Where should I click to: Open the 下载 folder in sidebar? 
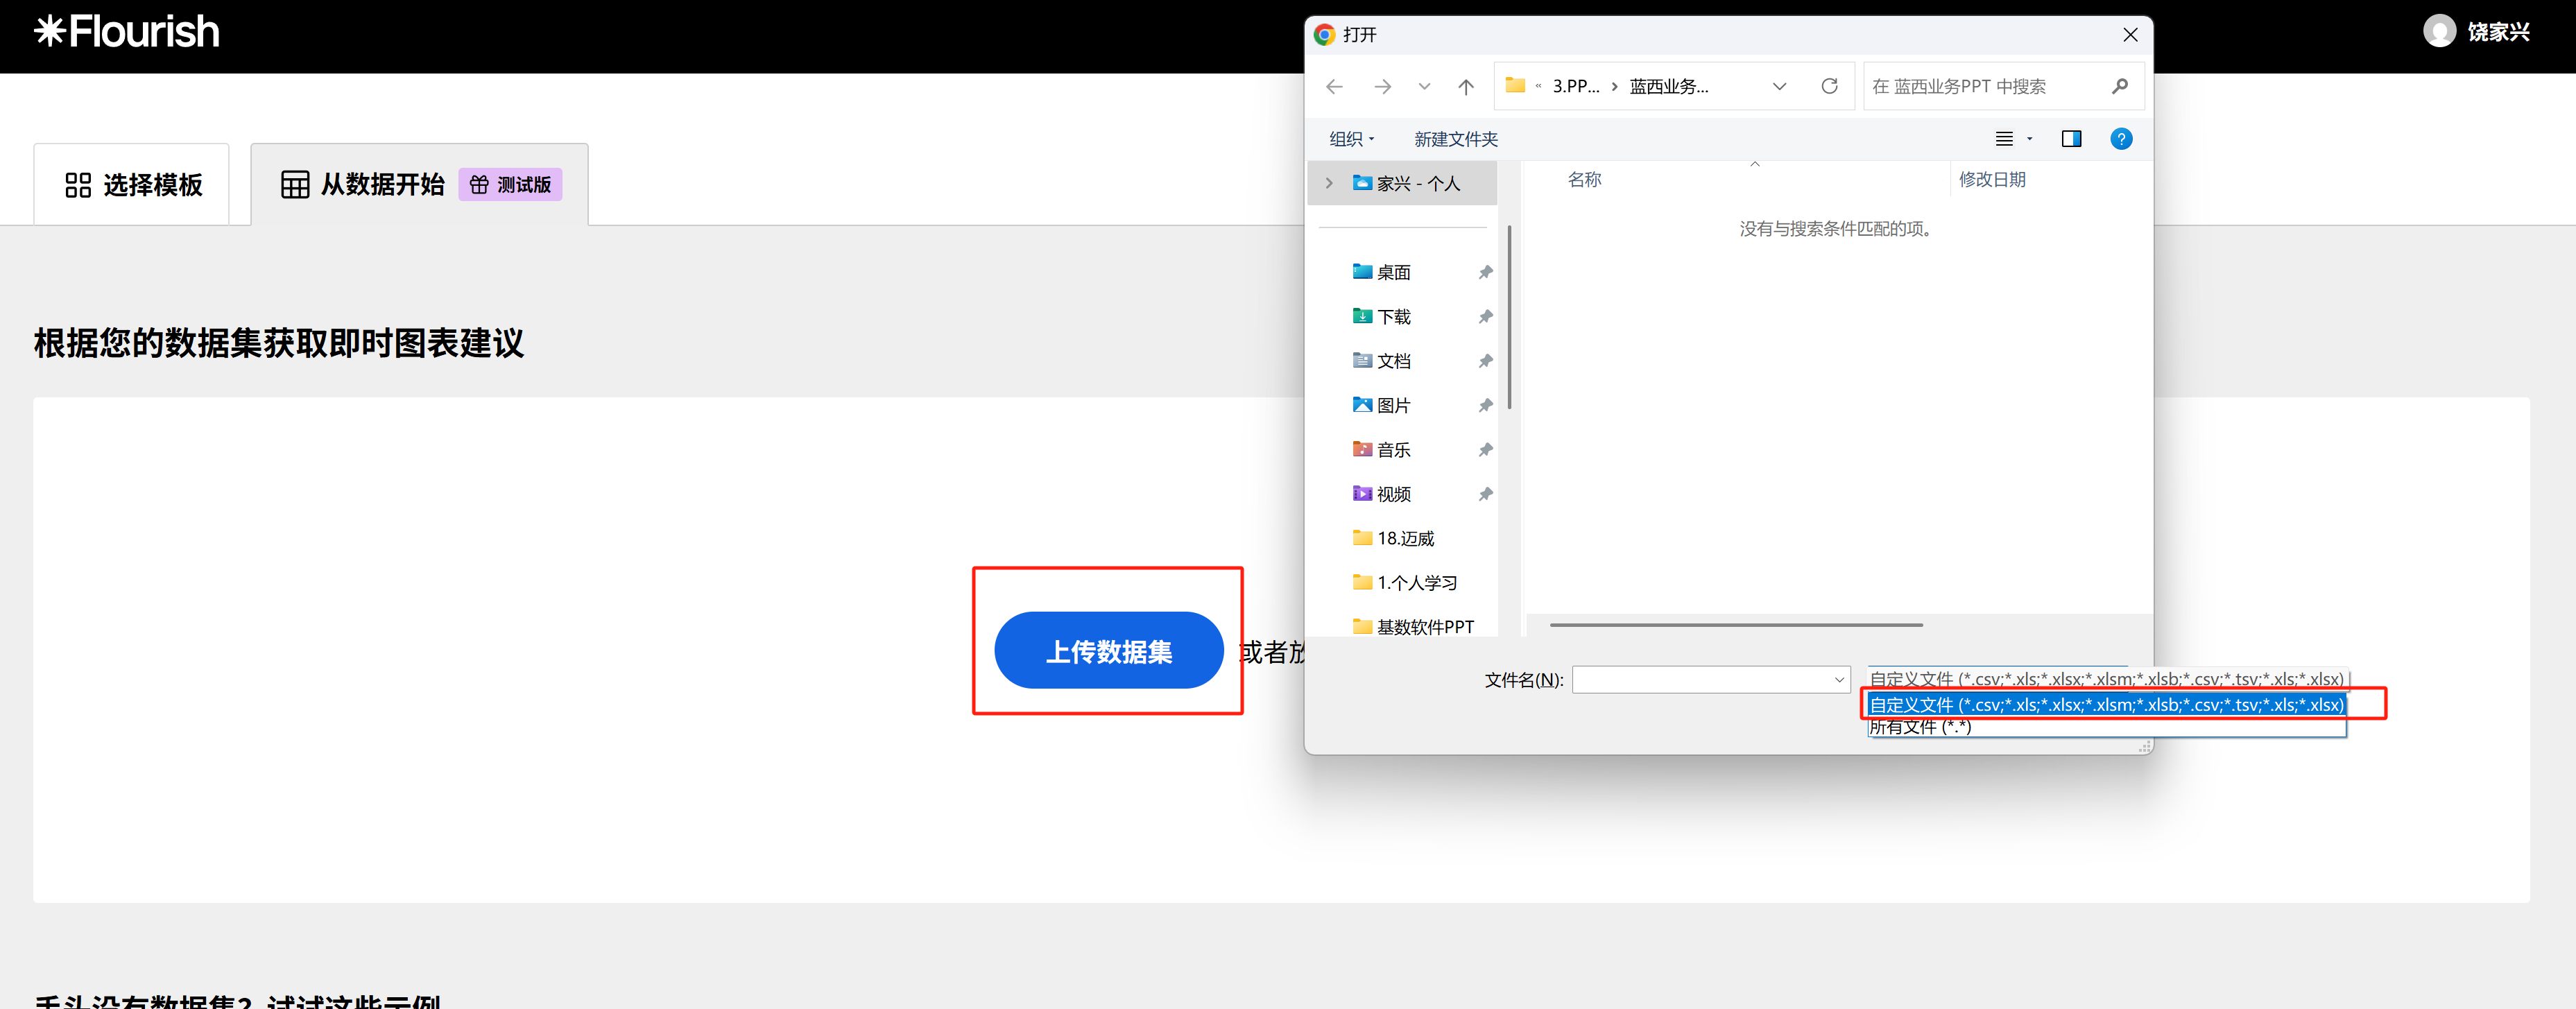1393,317
